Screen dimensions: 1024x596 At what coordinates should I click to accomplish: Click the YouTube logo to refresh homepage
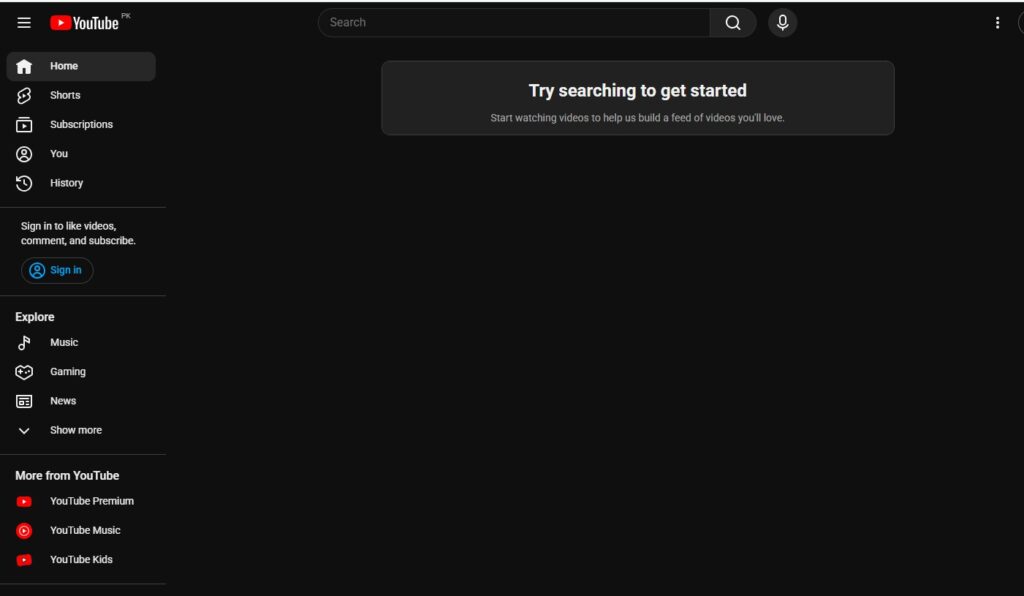86,22
